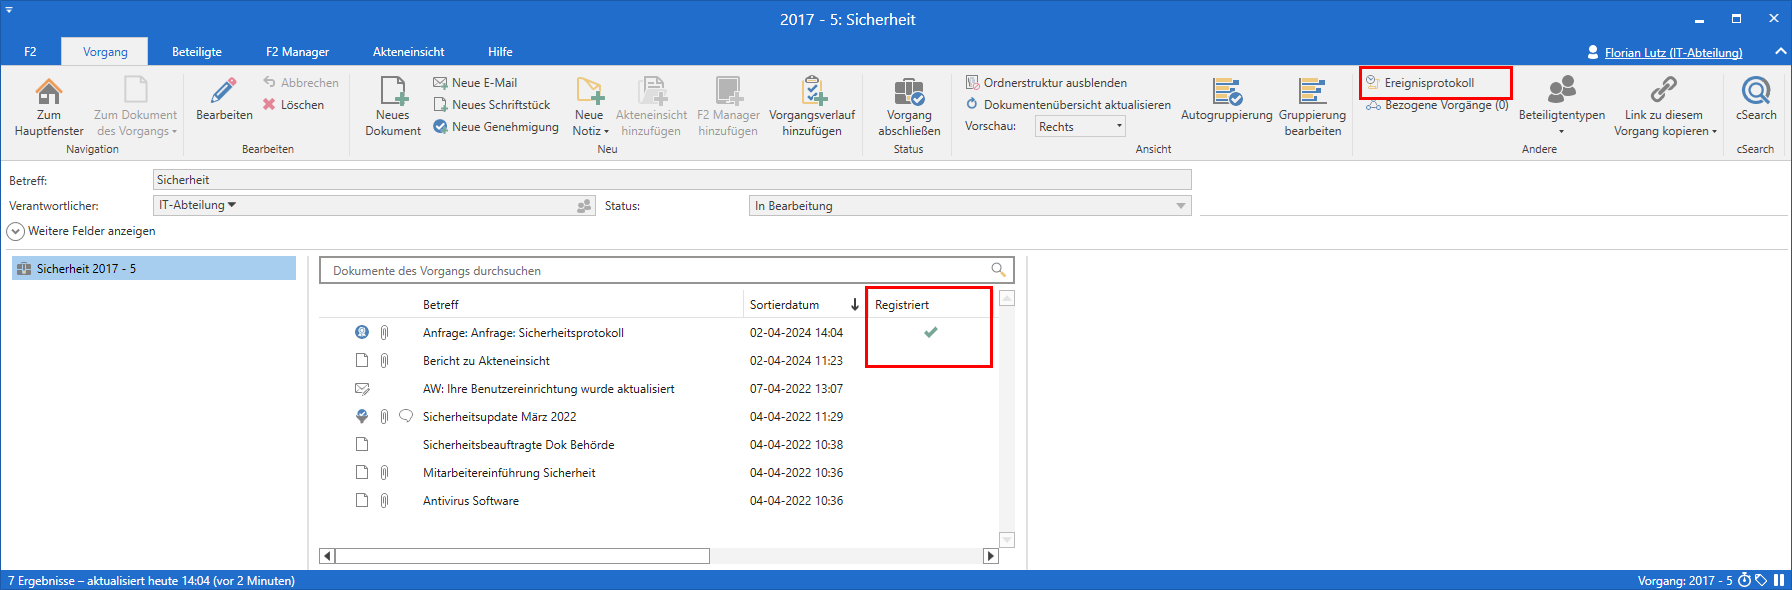Click the Florian Lutz user link

(x=1673, y=53)
